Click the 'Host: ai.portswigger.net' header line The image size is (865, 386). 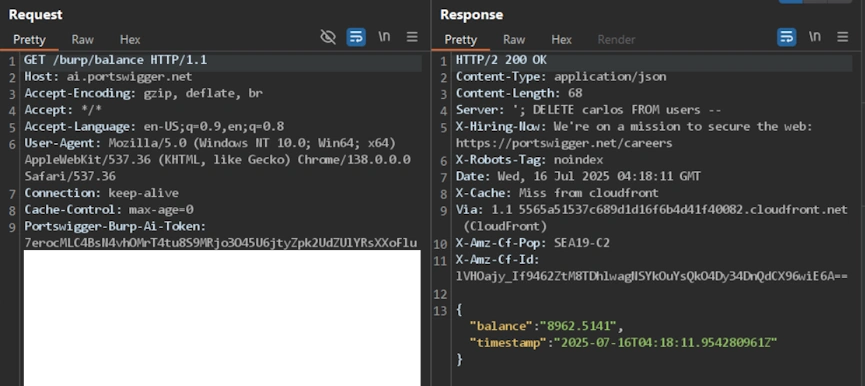pyautogui.click(x=108, y=77)
